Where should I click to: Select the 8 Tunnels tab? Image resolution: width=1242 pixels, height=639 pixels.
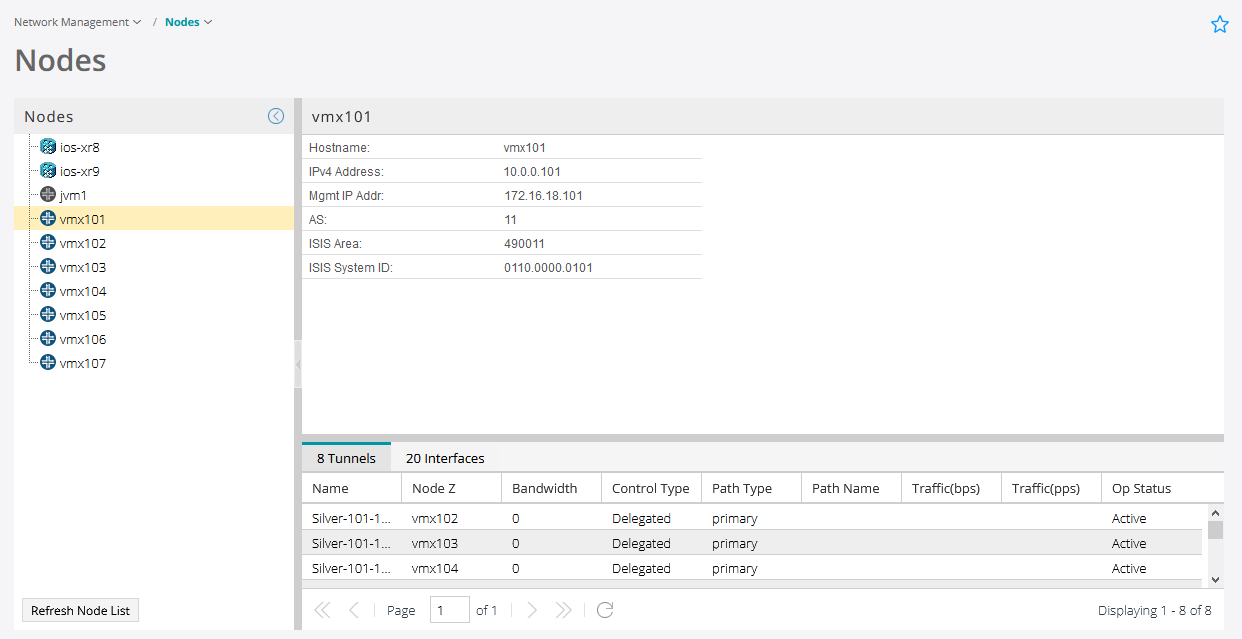pyautogui.click(x=345, y=458)
